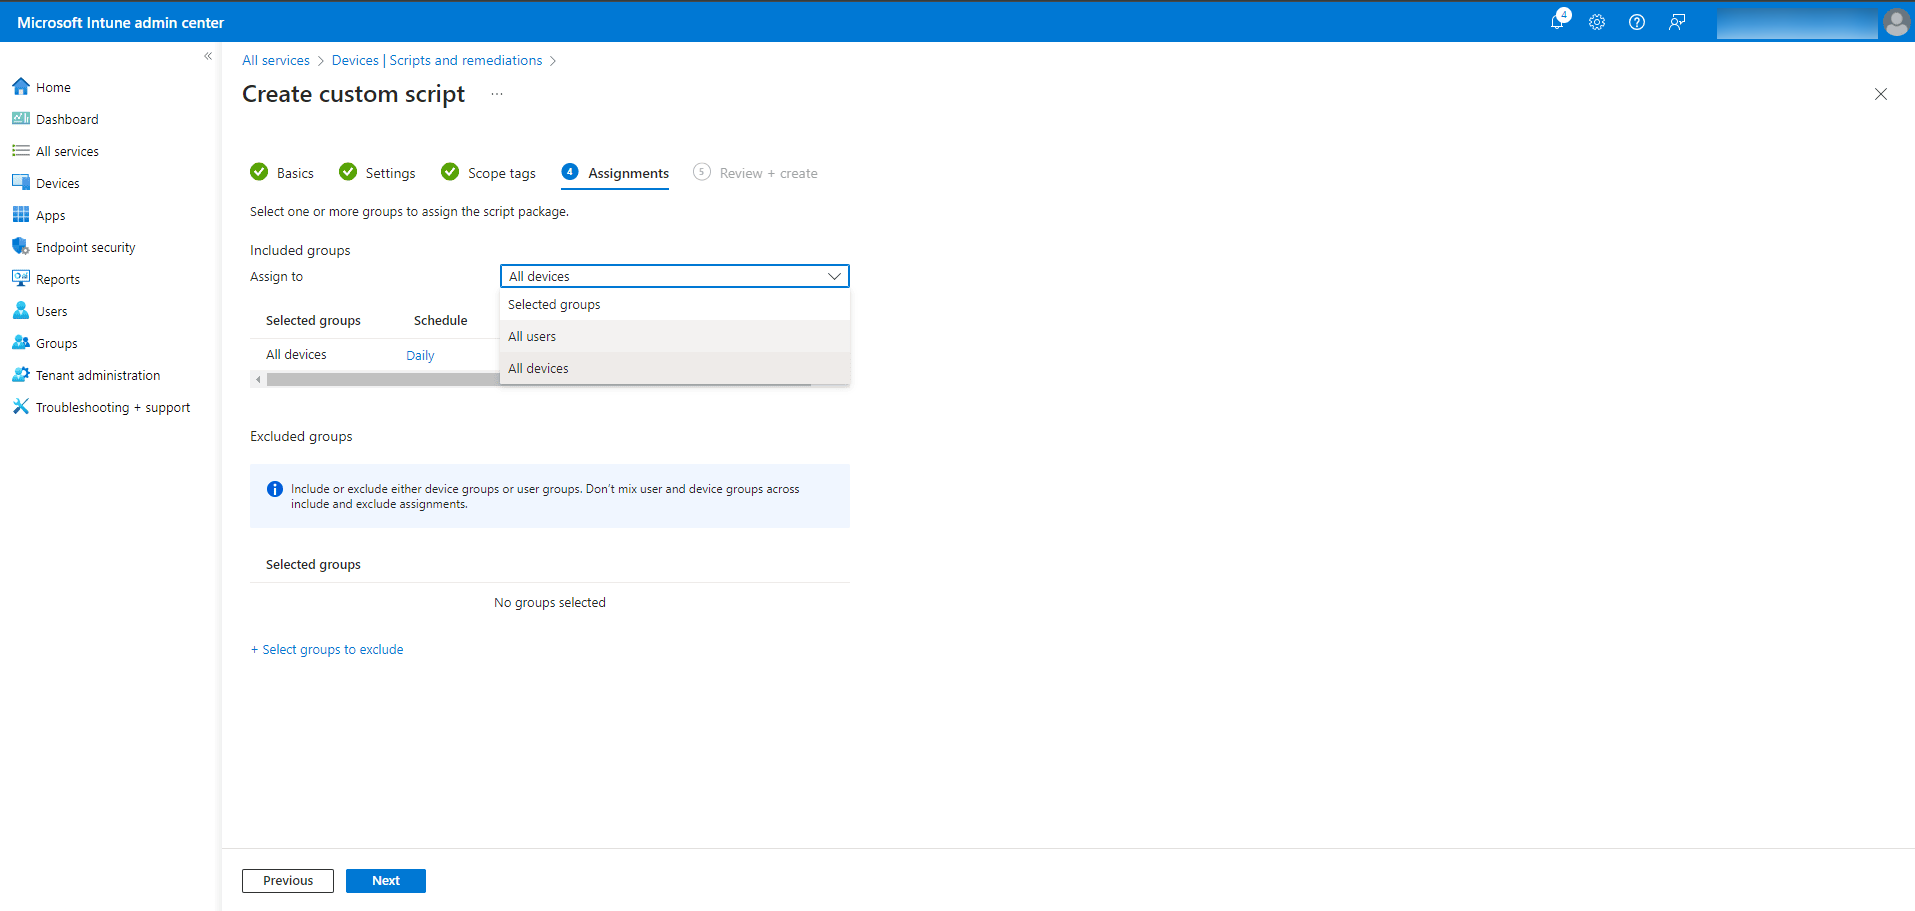Go to the Scope tags step
The width and height of the screenshot is (1915, 911).
[489, 173]
